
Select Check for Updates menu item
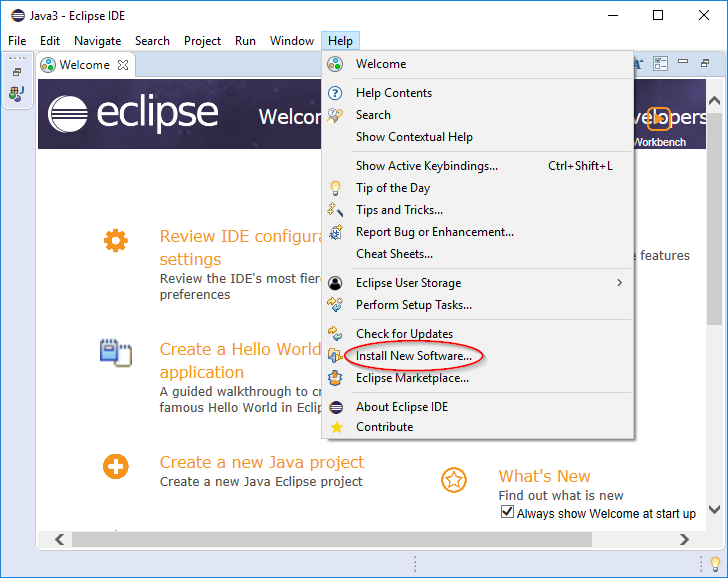click(404, 334)
